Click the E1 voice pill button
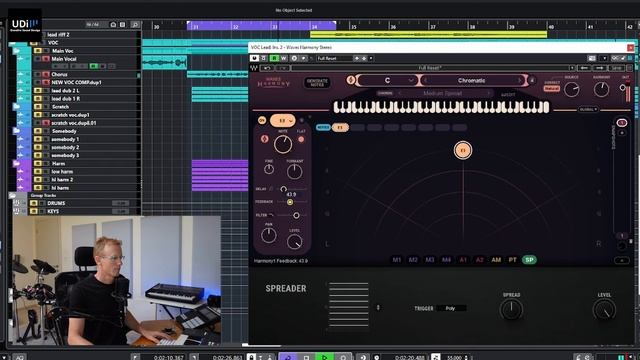The height and width of the screenshot is (360, 640). tap(340, 127)
